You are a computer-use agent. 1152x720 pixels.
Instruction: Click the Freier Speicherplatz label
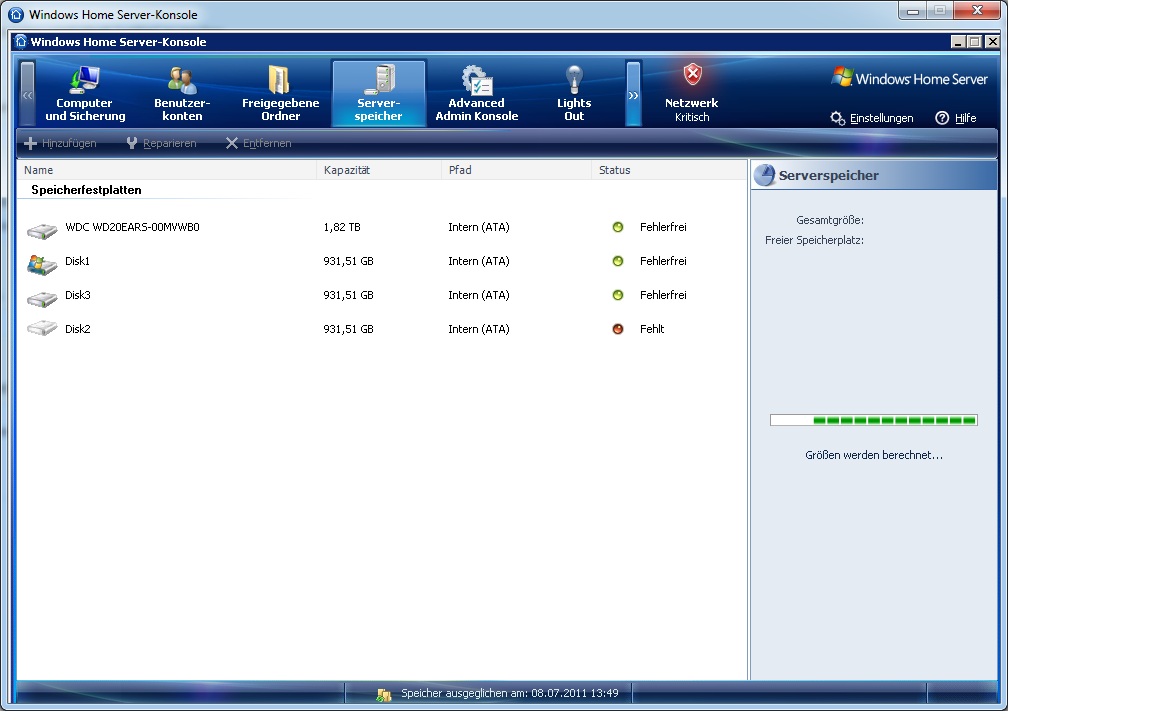(814, 240)
